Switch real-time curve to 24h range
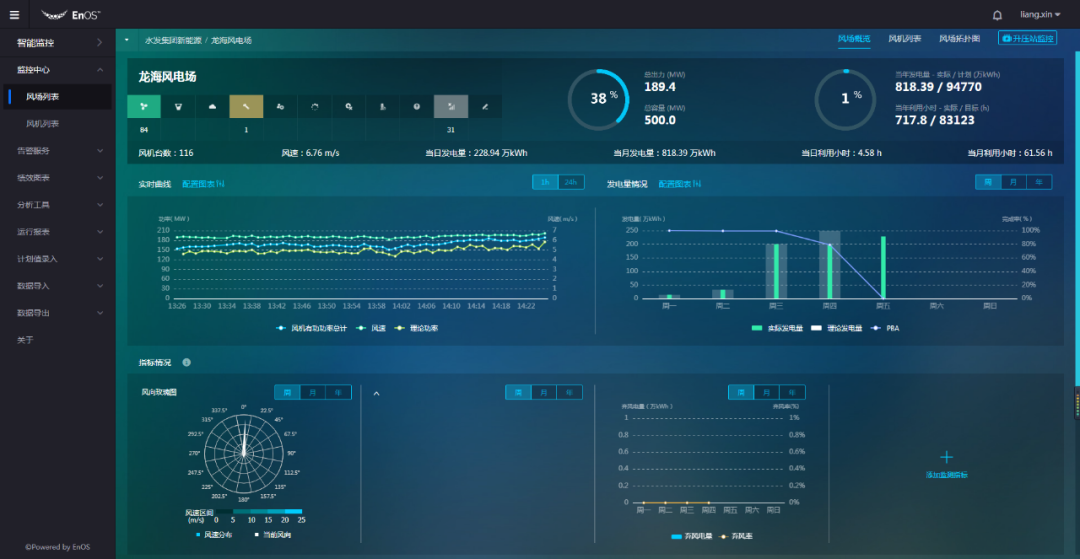 point(570,182)
